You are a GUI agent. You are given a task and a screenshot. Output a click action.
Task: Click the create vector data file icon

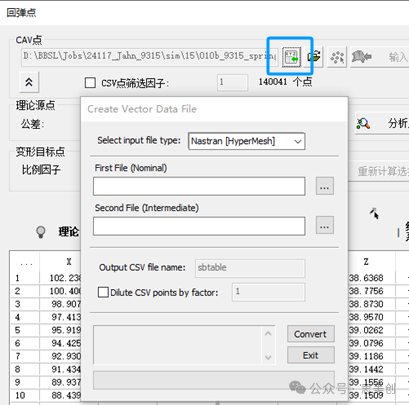coord(291,57)
